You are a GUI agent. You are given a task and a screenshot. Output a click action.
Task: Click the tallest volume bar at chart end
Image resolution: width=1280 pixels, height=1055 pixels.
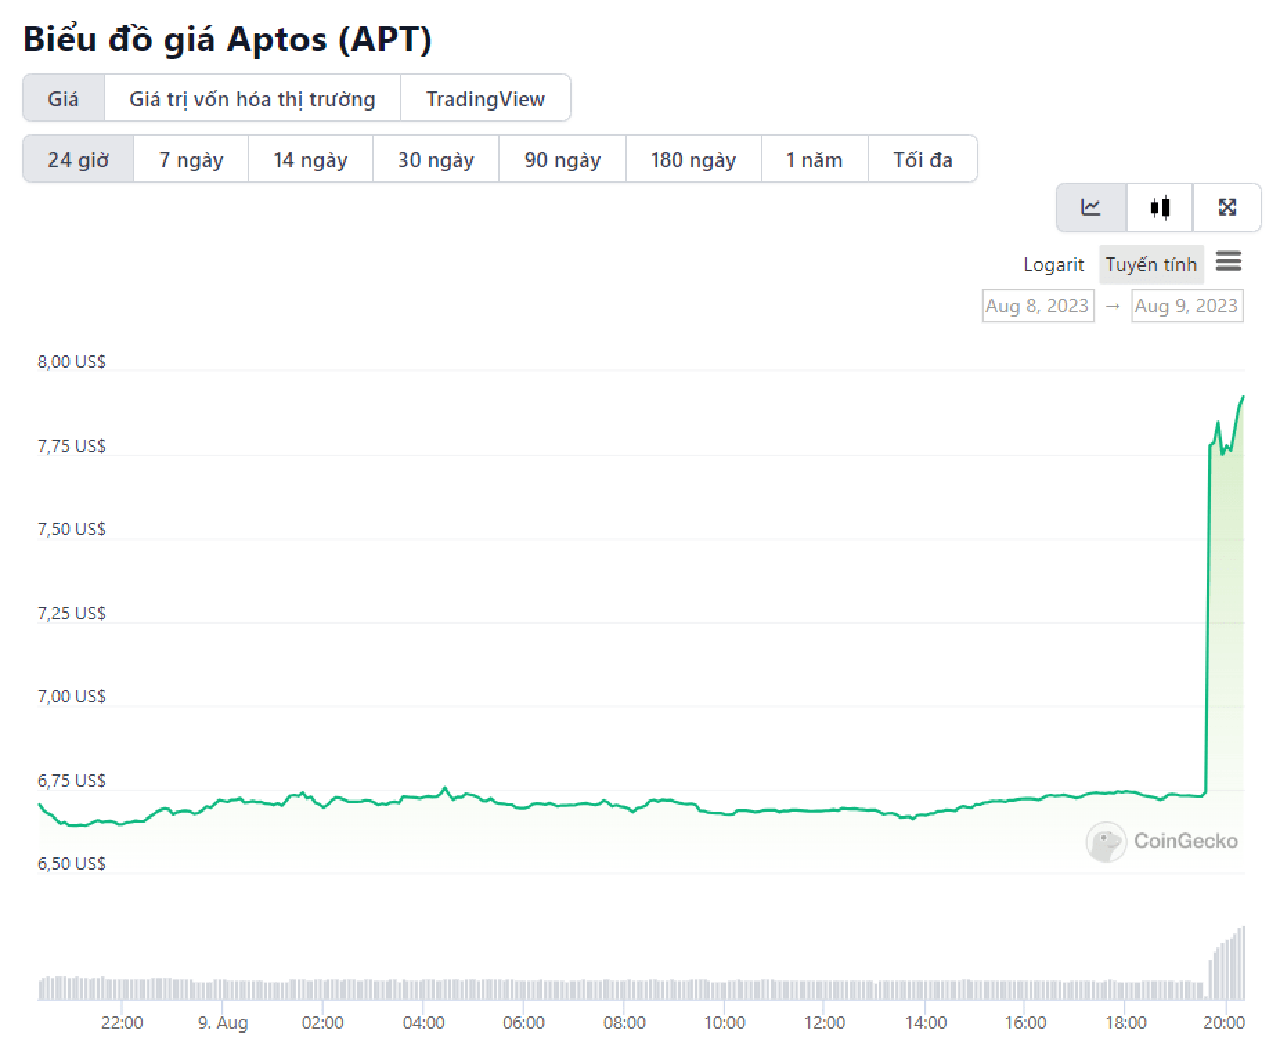[x=1243, y=962]
